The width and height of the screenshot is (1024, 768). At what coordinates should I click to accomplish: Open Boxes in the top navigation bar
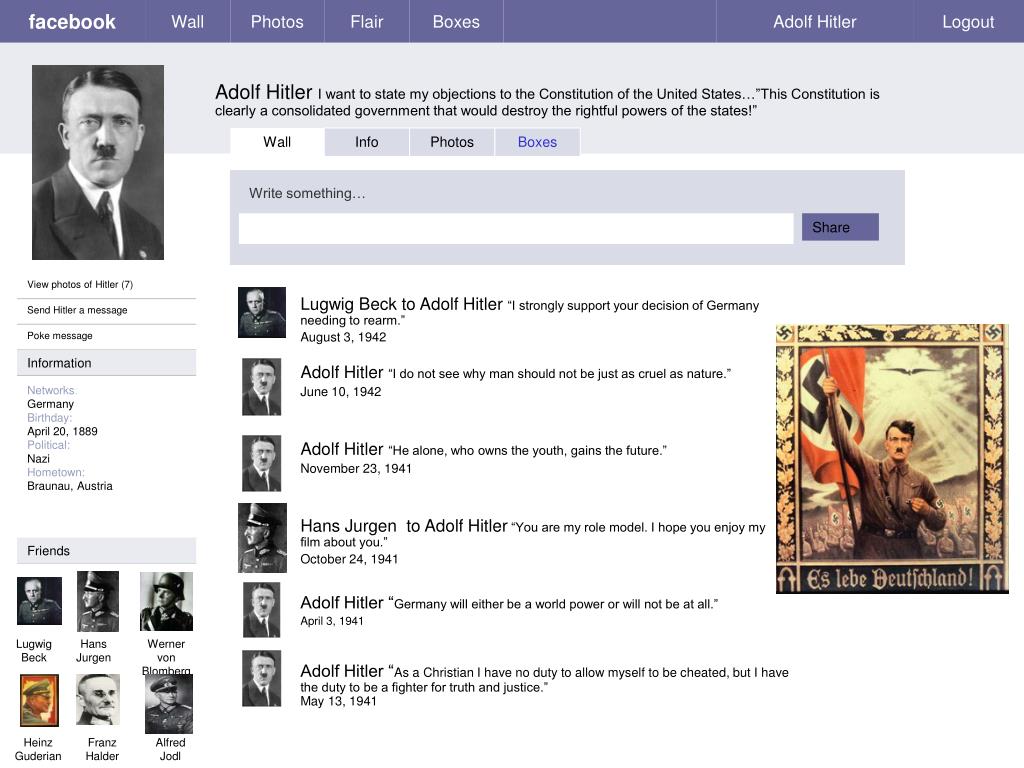pyautogui.click(x=456, y=22)
